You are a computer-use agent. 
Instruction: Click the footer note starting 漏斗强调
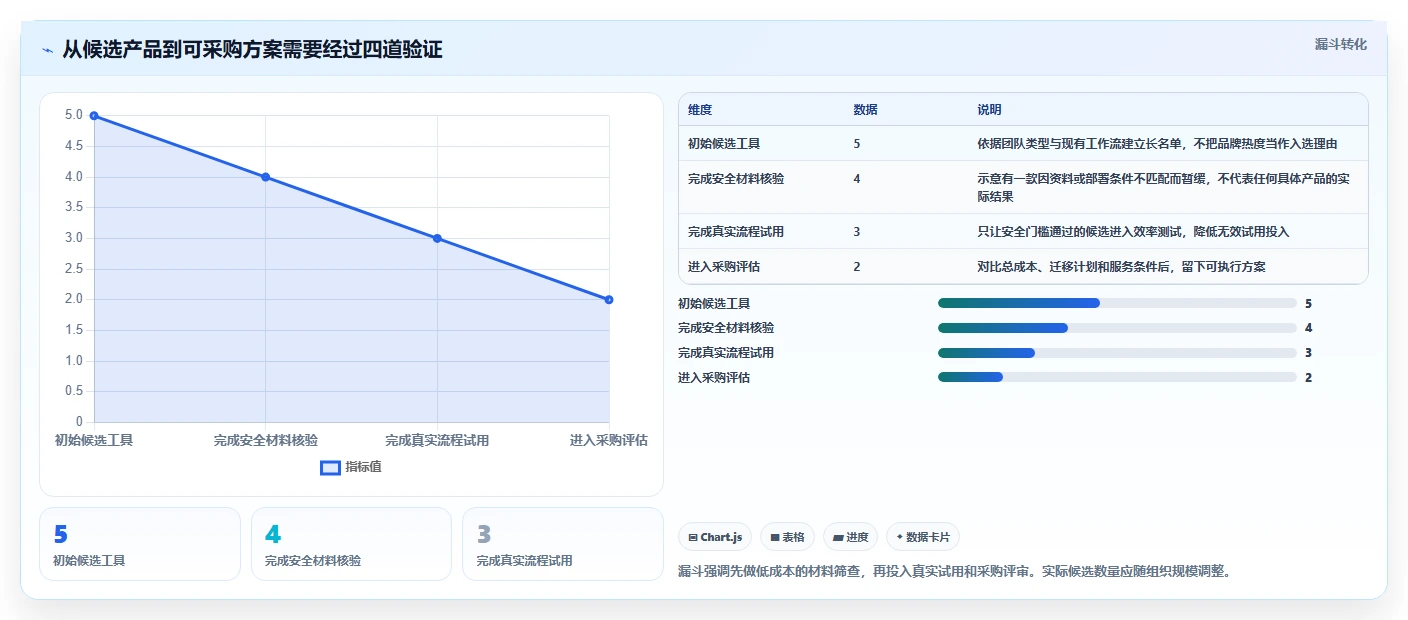click(x=954, y=572)
